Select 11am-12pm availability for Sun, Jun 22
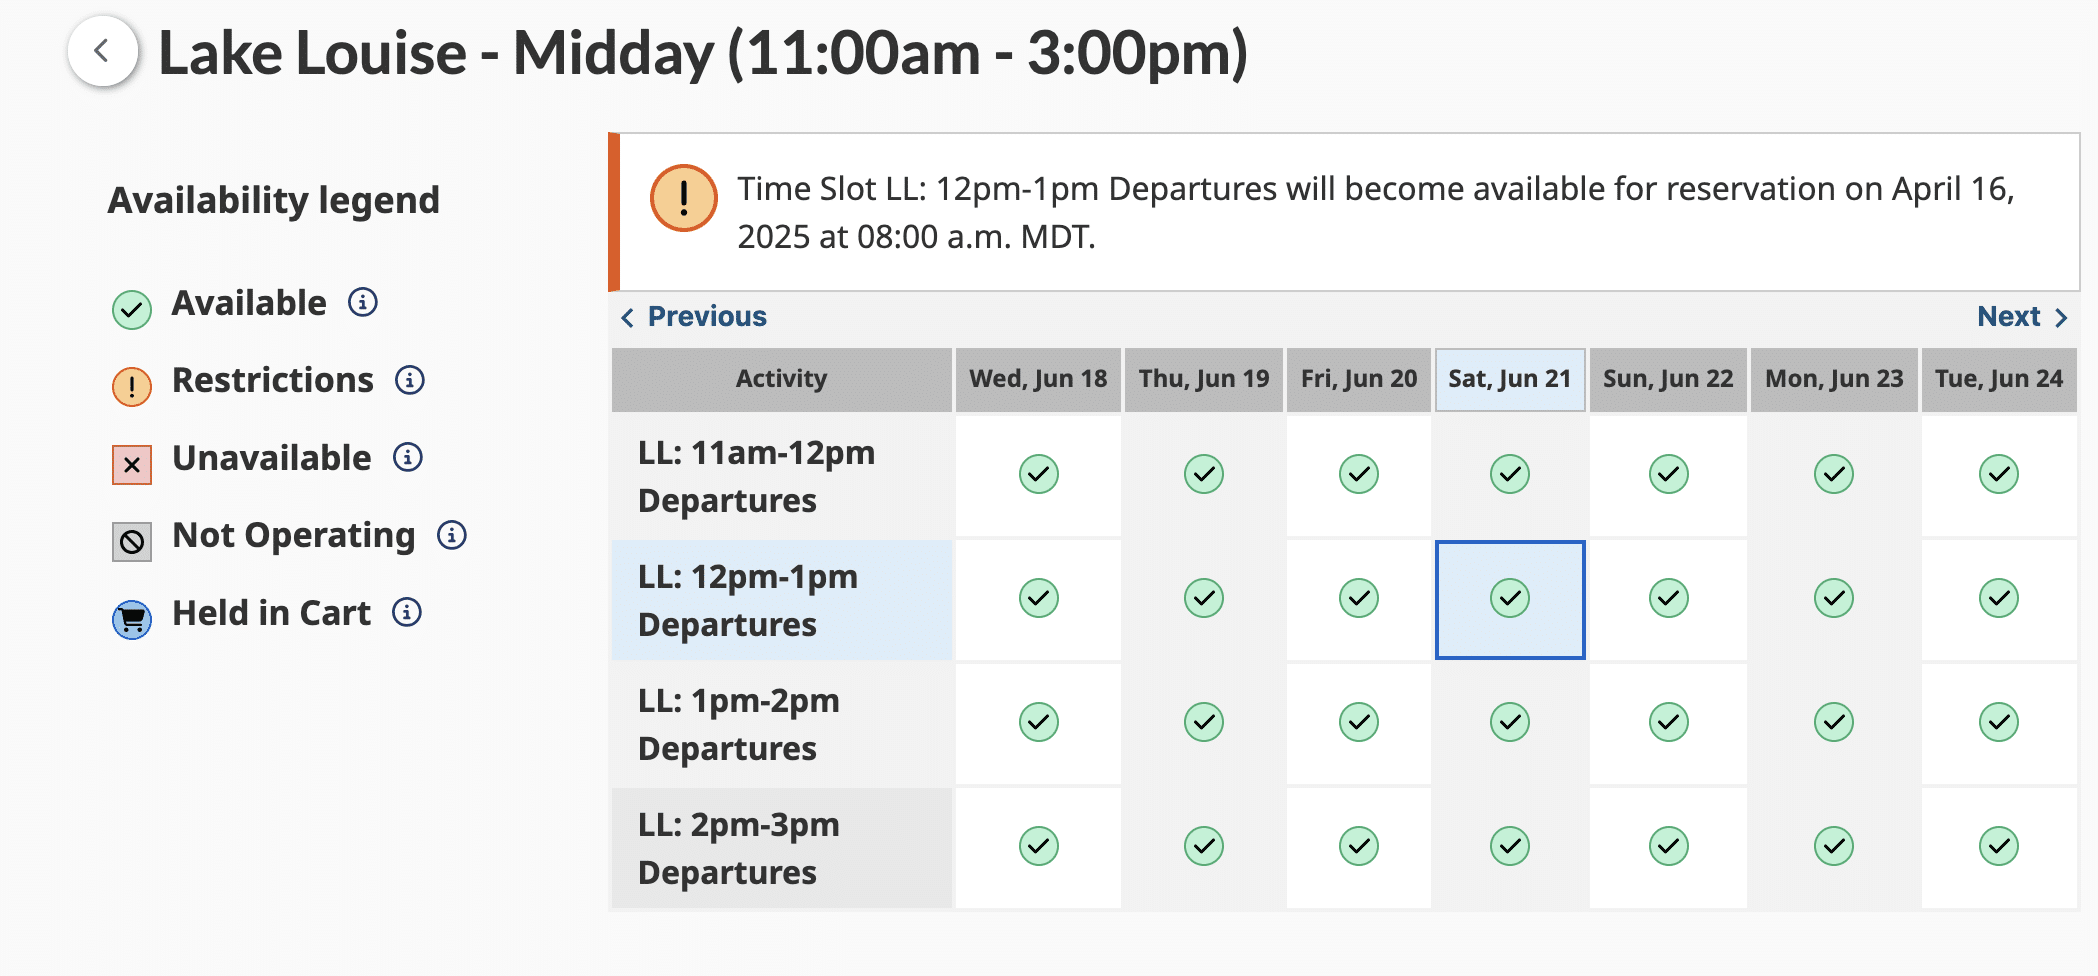Viewport: 2098px width, 976px height. coord(1669,474)
